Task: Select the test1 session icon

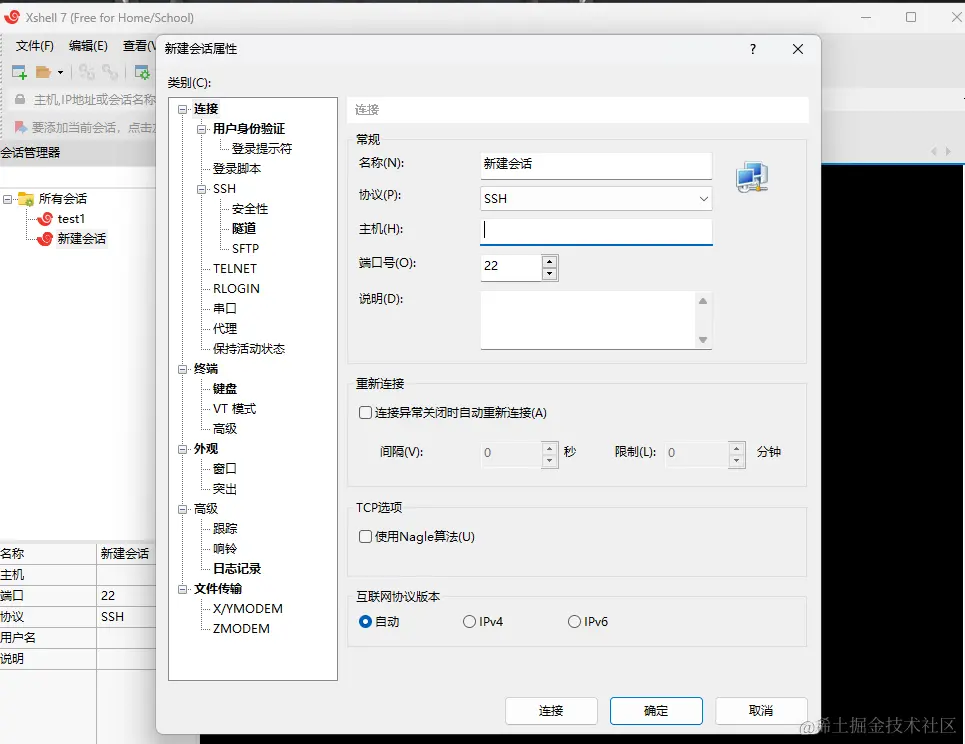Action: [45, 218]
